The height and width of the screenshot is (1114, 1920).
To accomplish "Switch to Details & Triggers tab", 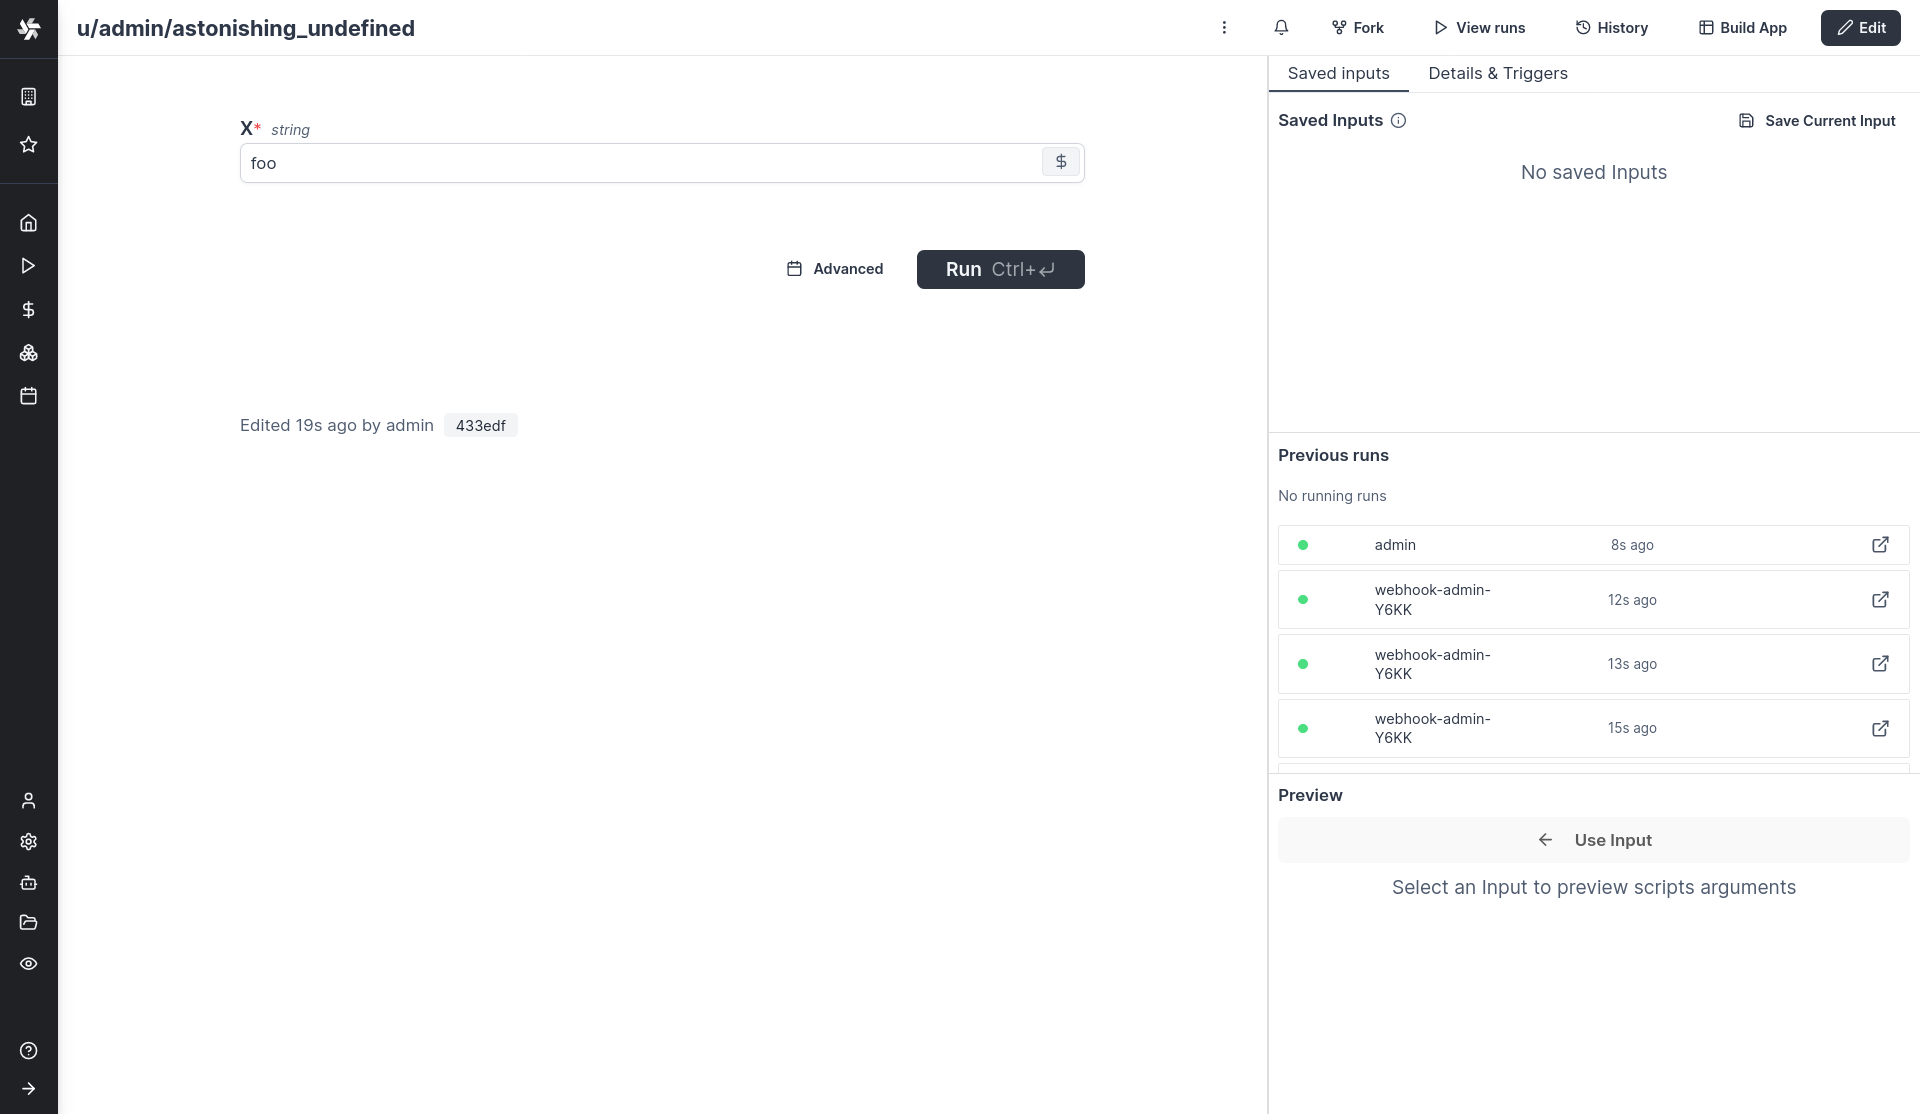I will pos(1497,74).
